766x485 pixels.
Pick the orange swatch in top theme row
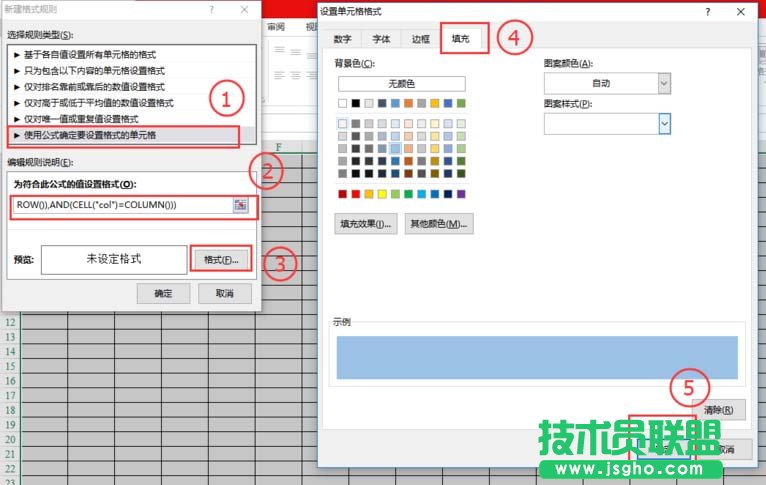408,103
